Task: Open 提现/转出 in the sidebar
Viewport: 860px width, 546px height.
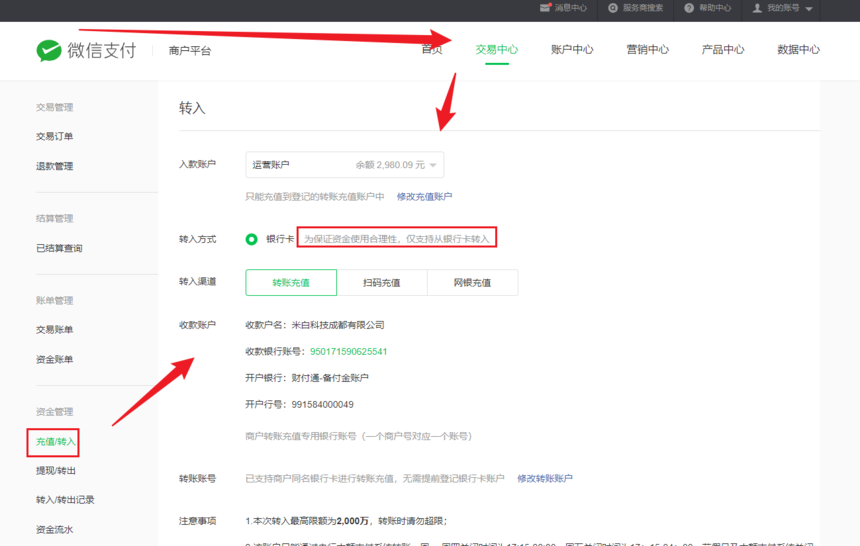Action: coord(56,471)
